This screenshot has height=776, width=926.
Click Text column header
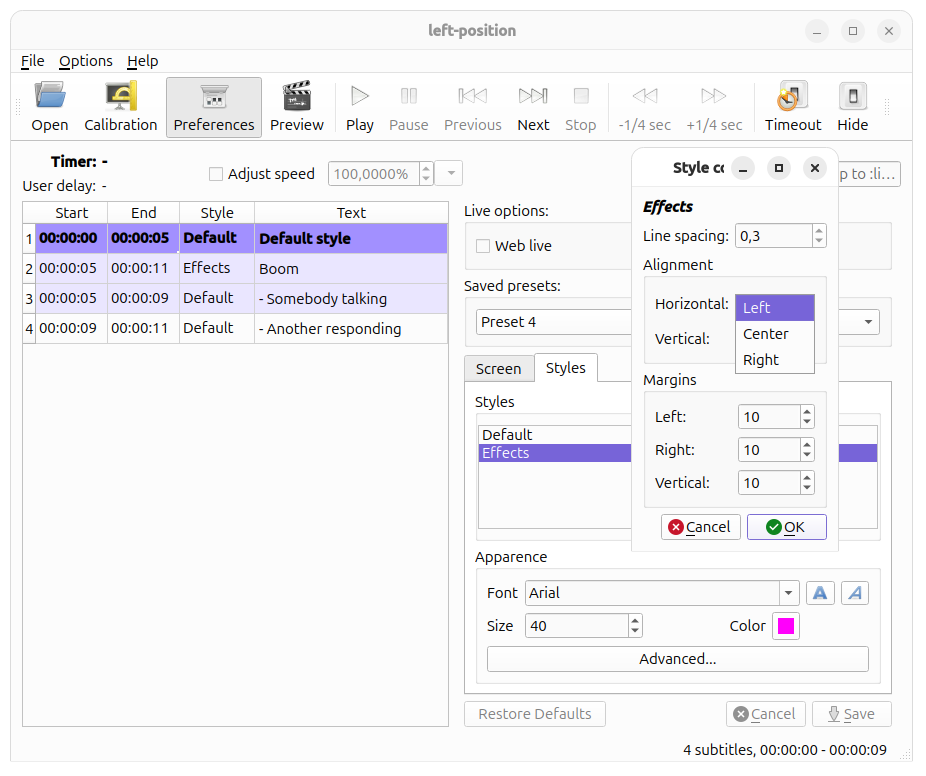point(351,213)
